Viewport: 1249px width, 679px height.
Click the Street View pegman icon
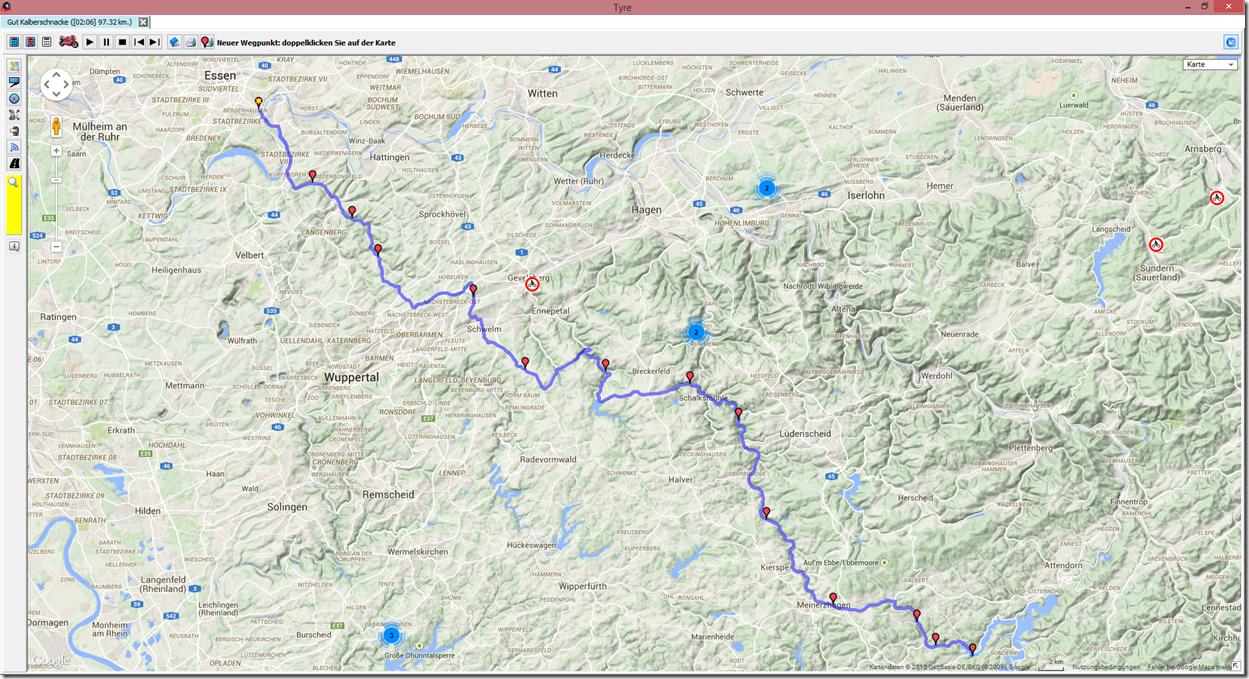pyautogui.click(x=56, y=127)
